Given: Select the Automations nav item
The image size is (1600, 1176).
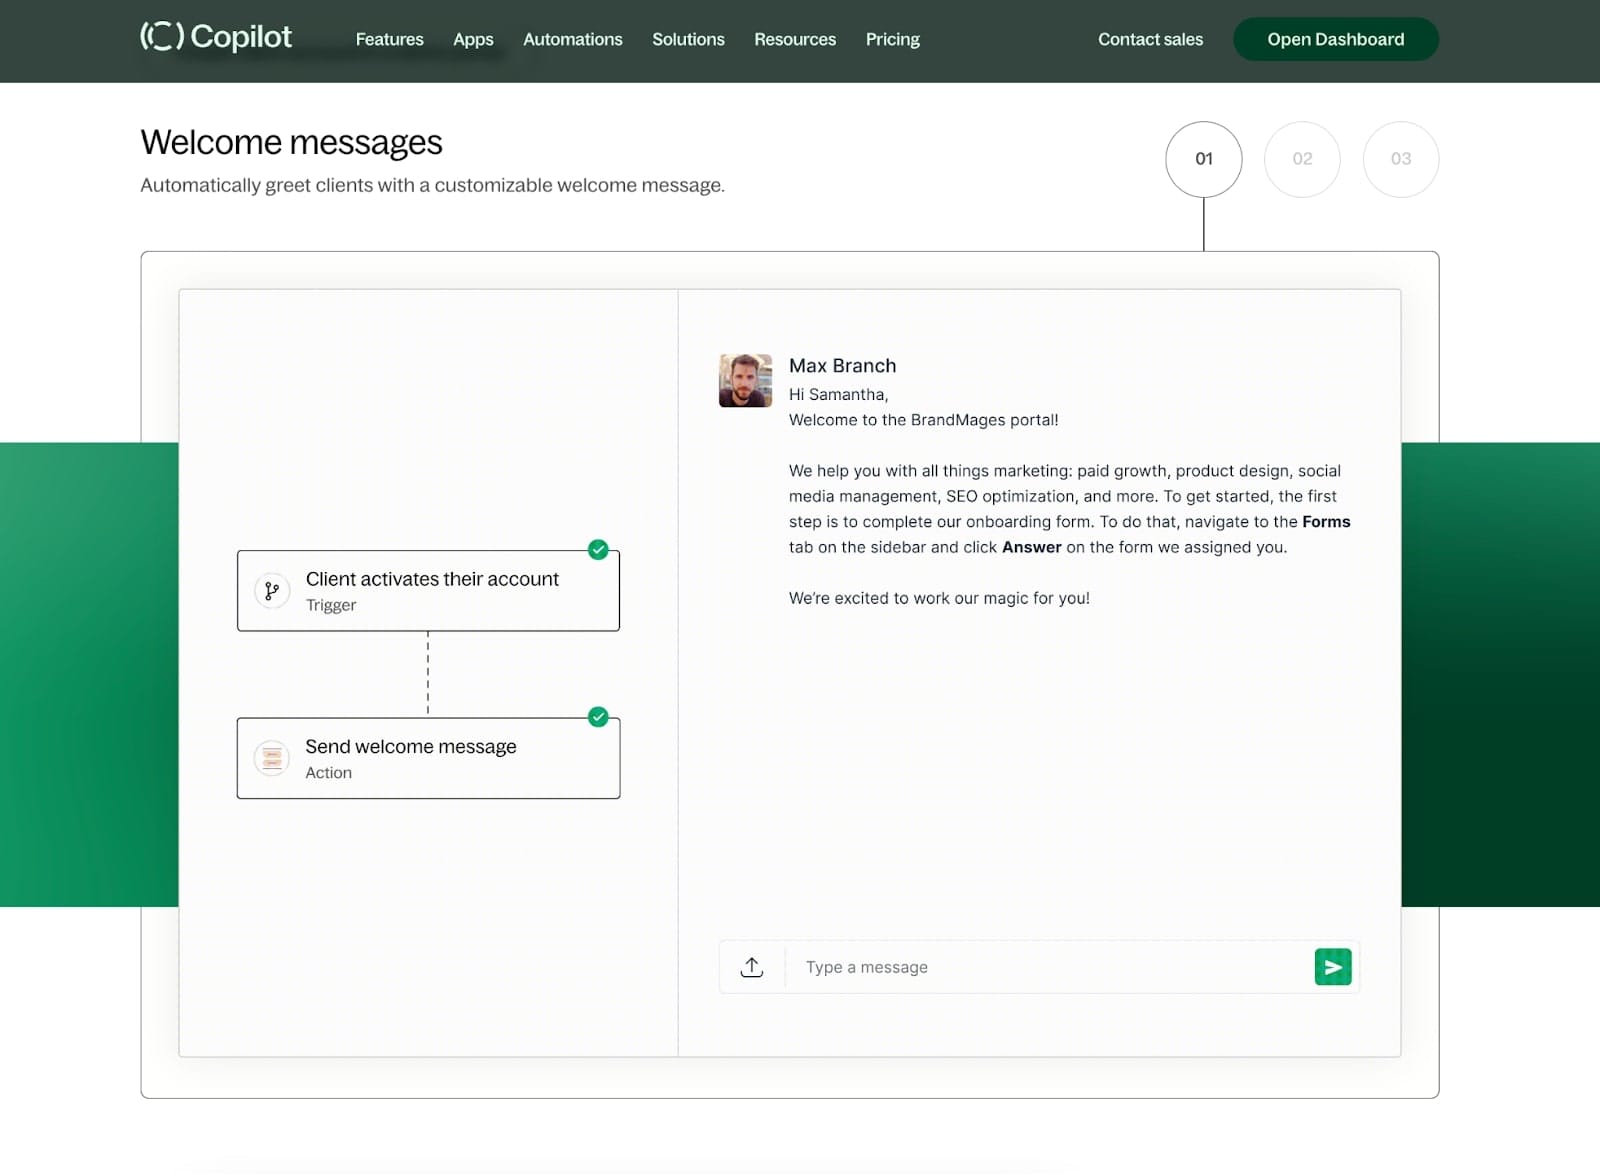Looking at the screenshot, I should [x=572, y=39].
